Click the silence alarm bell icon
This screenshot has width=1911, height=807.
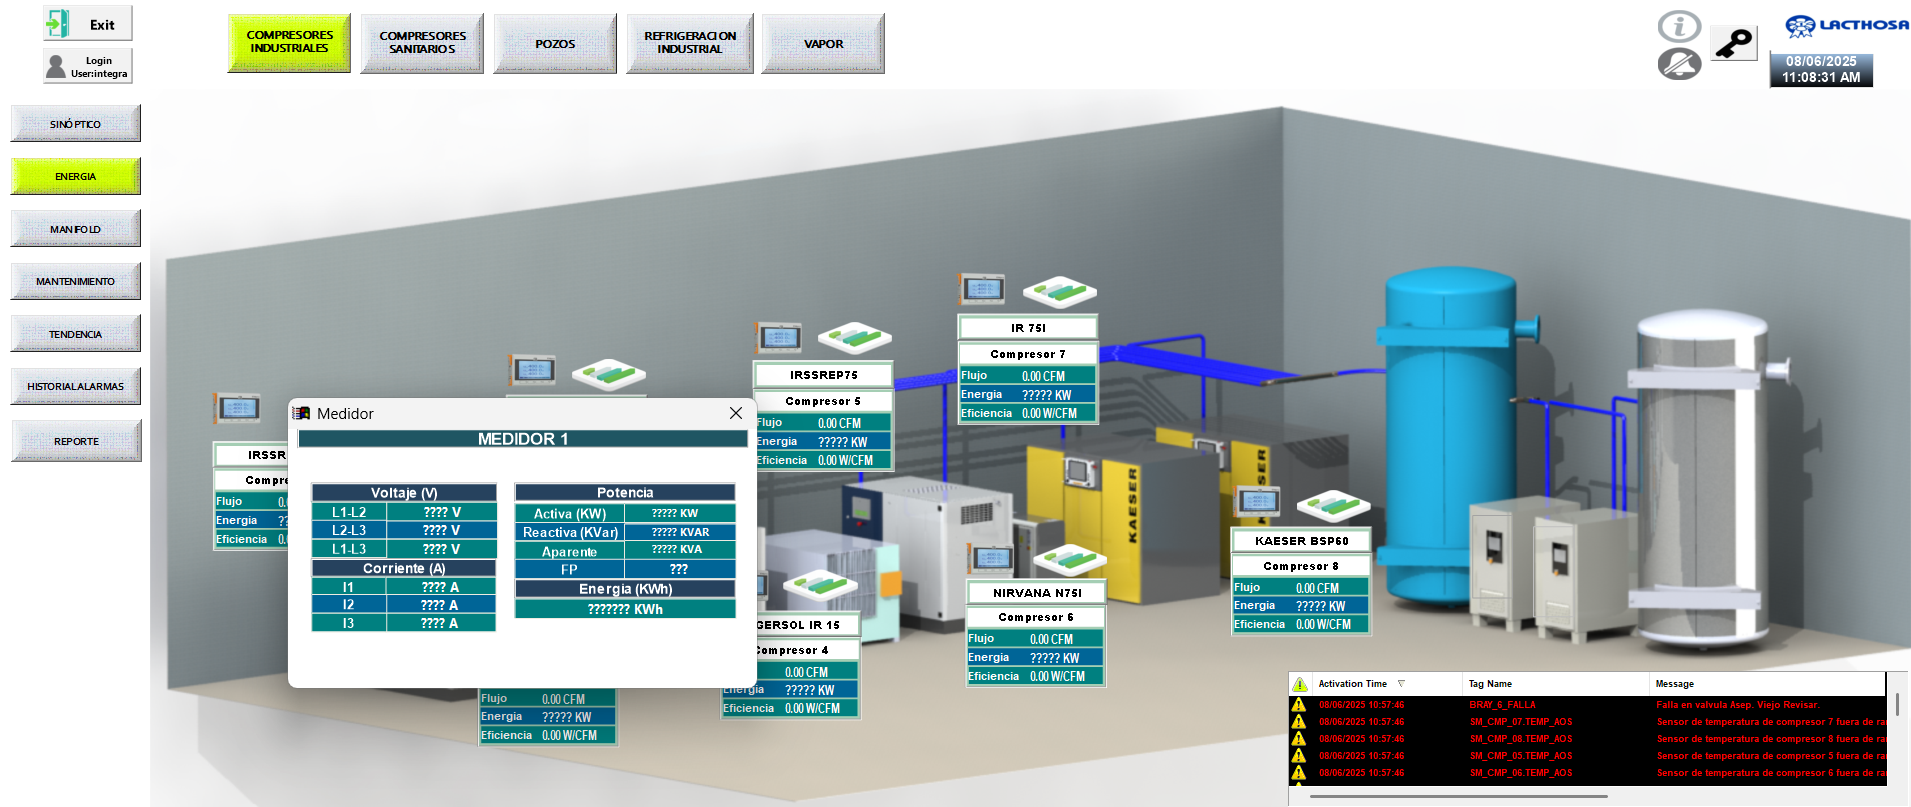point(1679,64)
